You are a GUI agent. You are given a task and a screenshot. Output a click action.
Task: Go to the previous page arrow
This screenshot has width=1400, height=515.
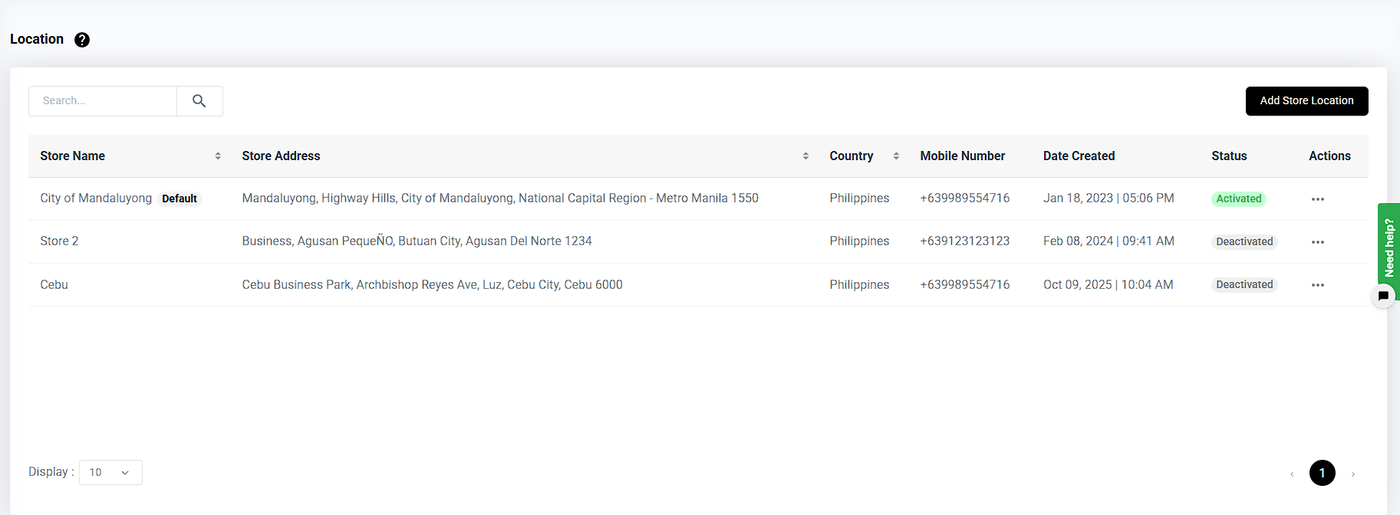pos(1291,473)
